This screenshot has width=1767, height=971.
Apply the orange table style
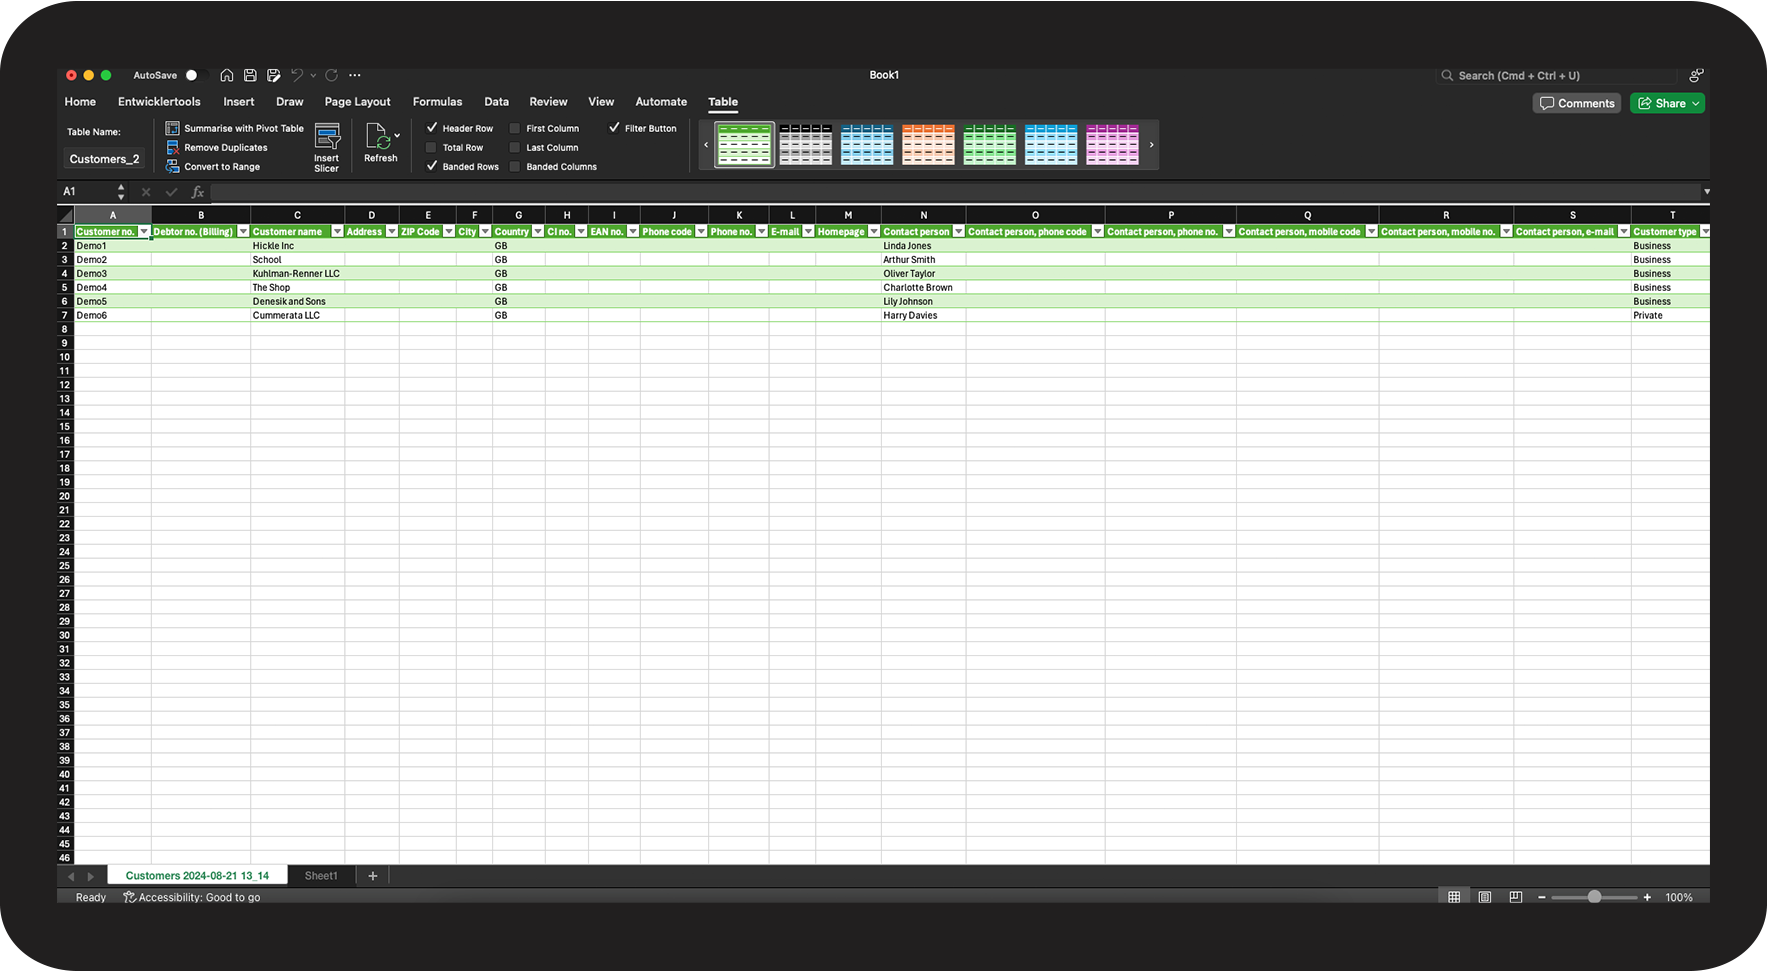[x=928, y=145]
